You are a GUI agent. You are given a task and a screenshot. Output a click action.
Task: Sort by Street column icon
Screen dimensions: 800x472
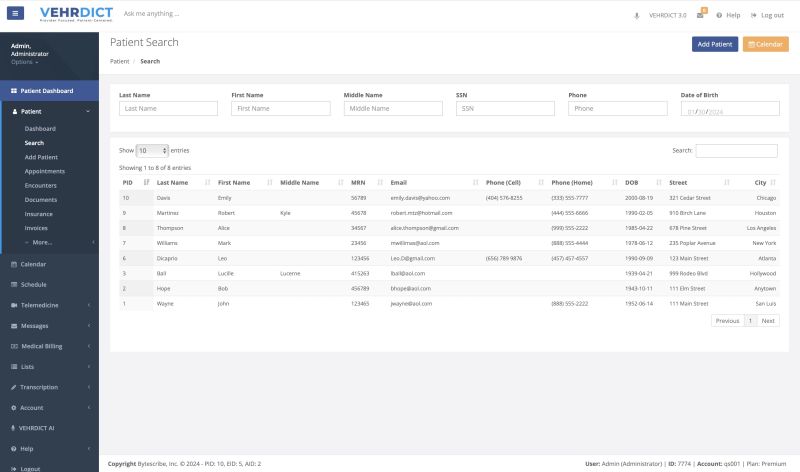[x=727, y=182]
